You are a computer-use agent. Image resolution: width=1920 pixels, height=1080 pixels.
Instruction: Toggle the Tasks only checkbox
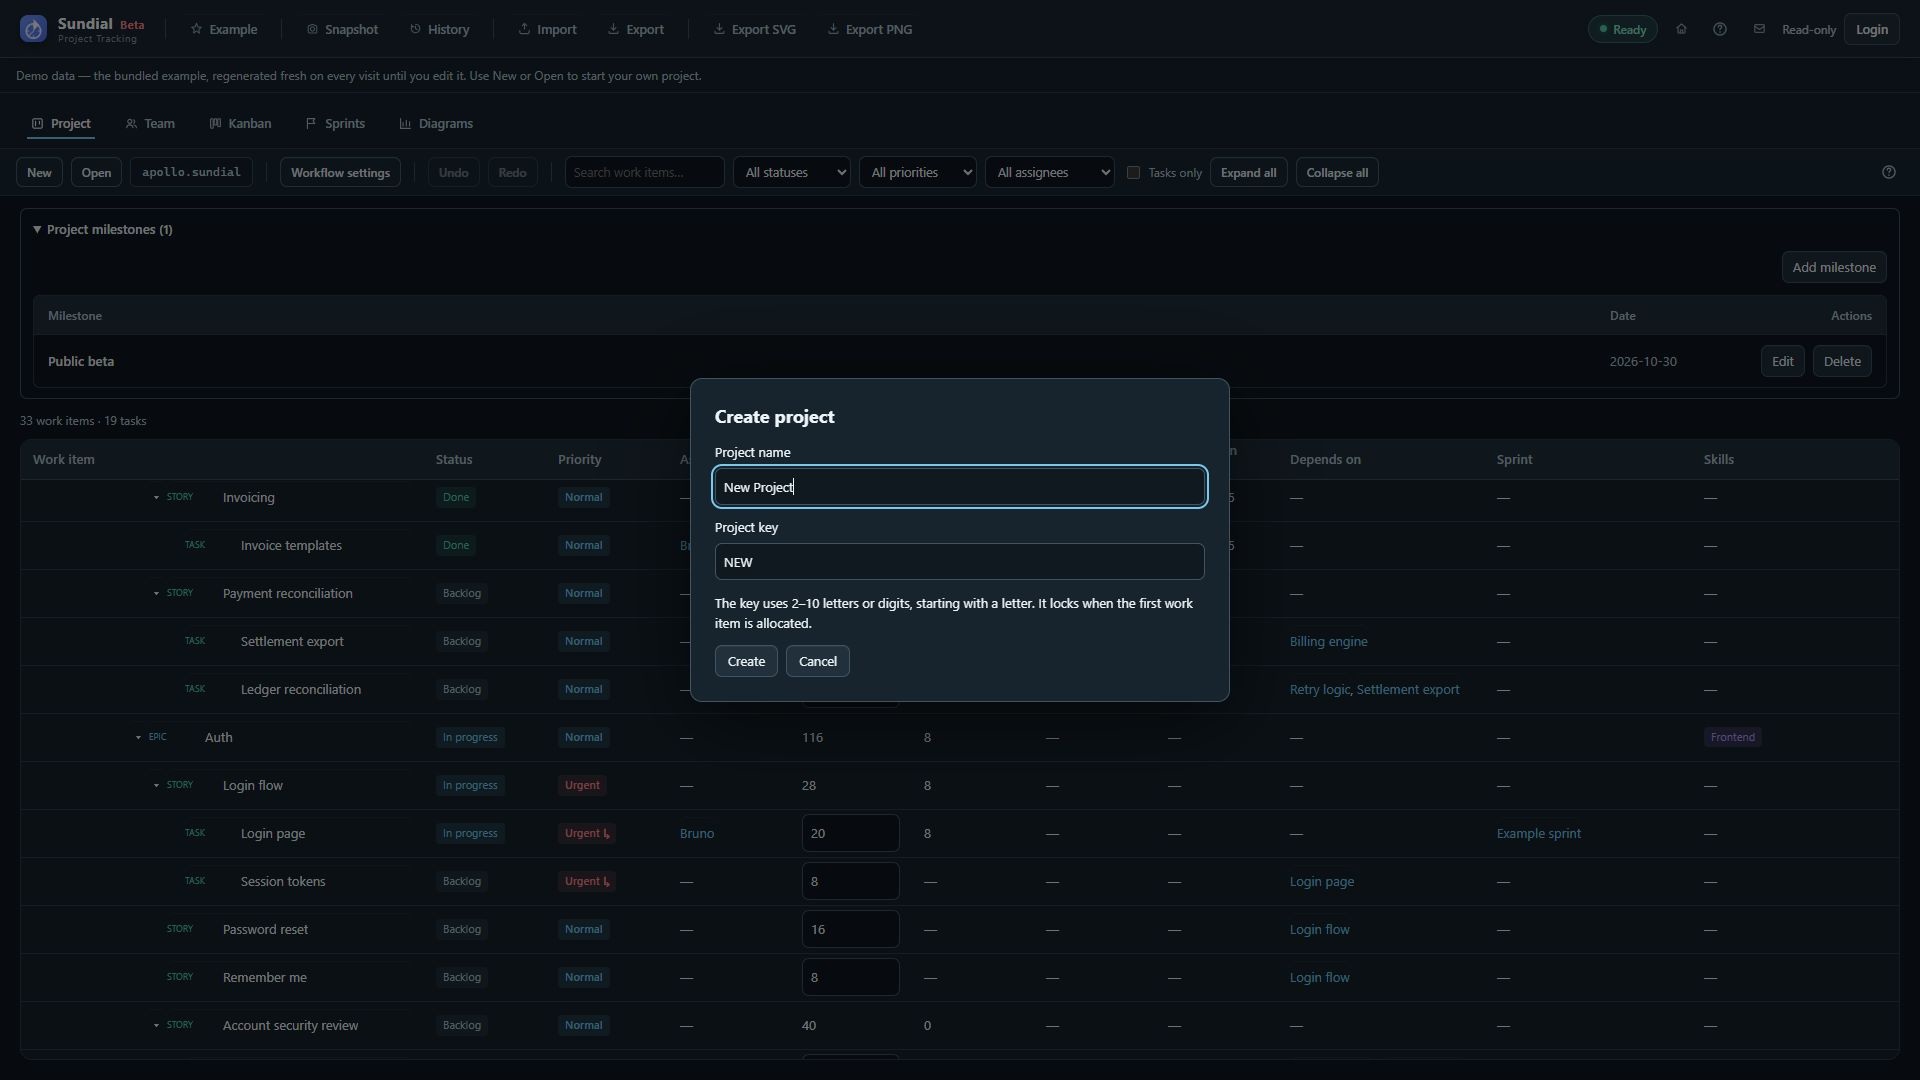point(1133,172)
